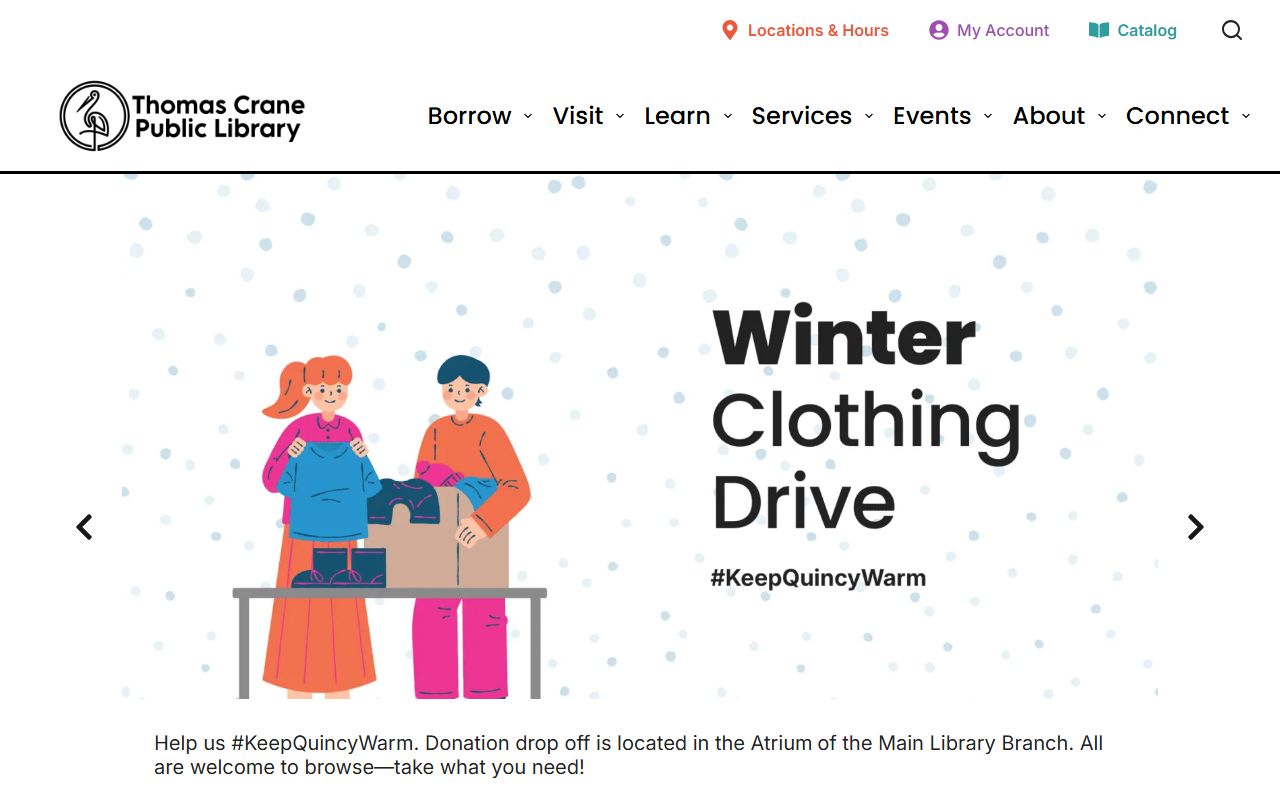Expand the Visit menu chevron
Screen dimensions: 1280x800
pyautogui.click(x=620, y=116)
